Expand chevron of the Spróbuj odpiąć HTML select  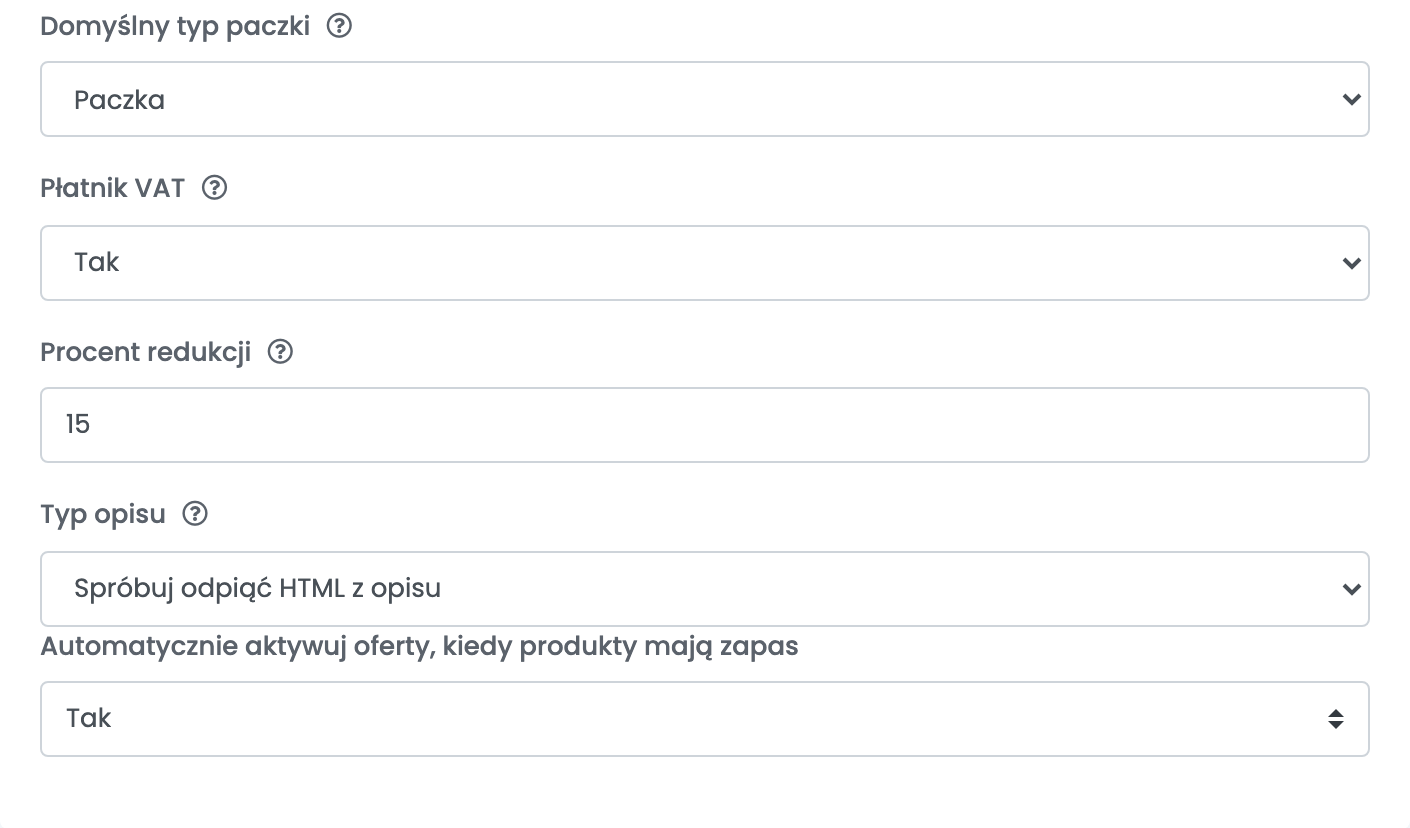click(x=1351, y=589)
